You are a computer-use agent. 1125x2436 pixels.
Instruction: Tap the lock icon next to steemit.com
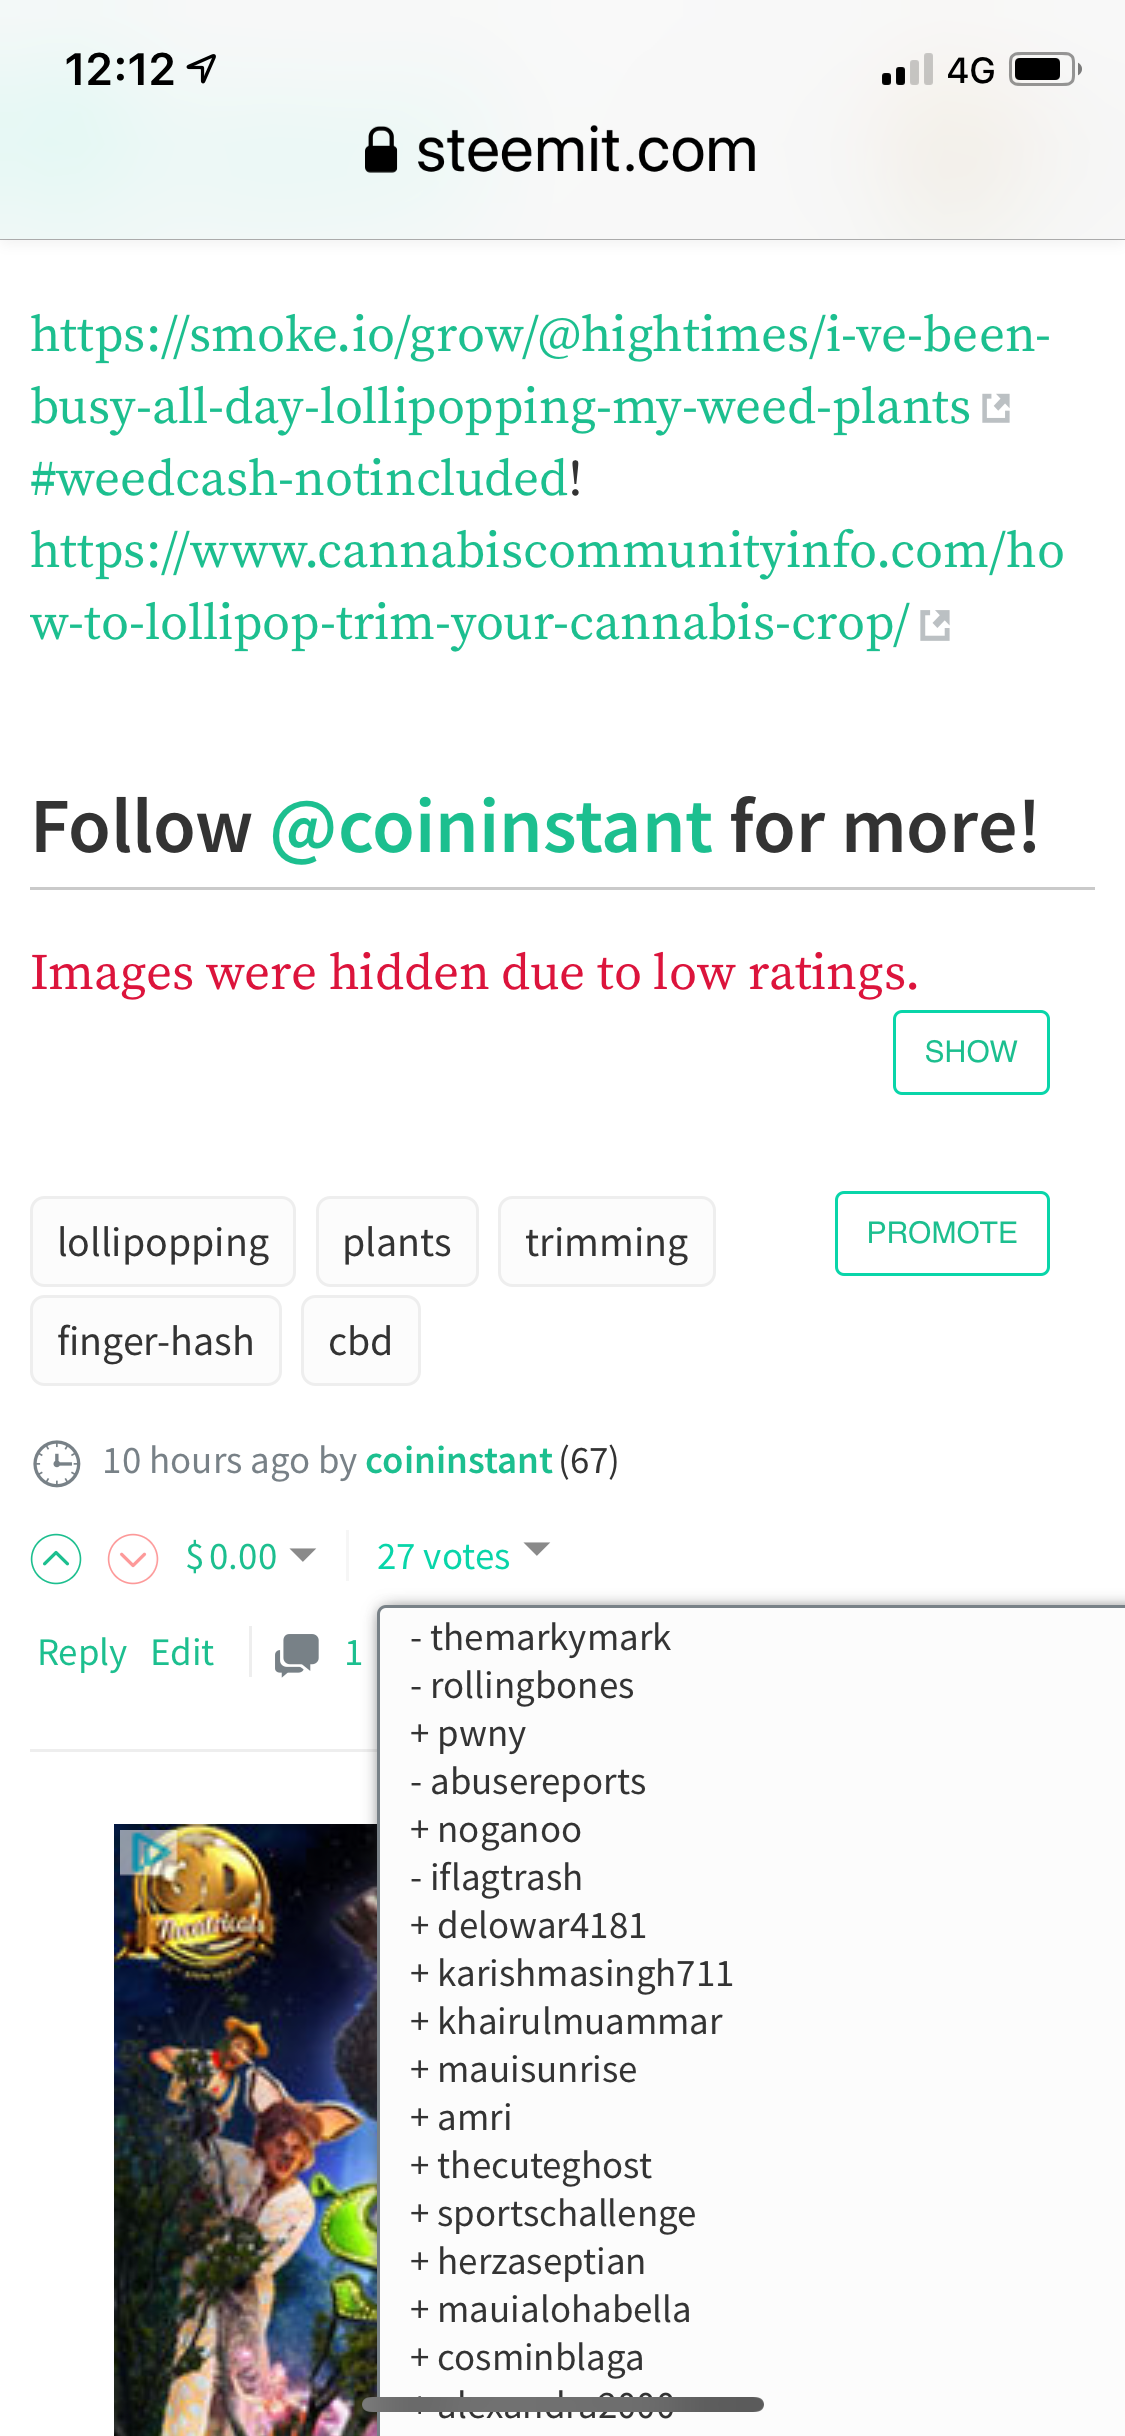pyautogui.click(x=381, y=151)
